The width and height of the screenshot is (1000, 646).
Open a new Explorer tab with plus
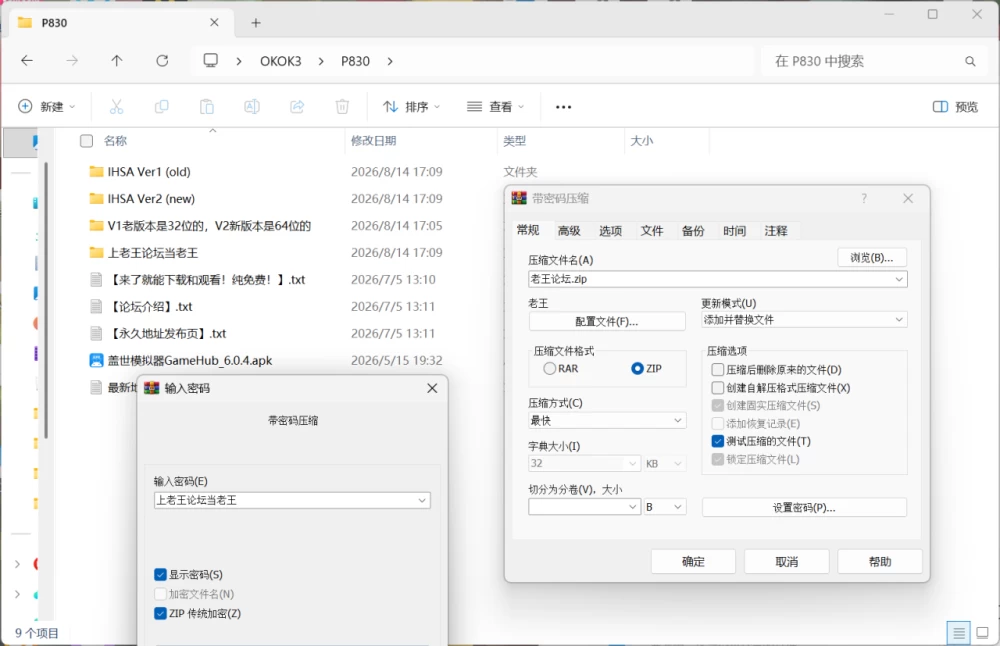point(256,23)
